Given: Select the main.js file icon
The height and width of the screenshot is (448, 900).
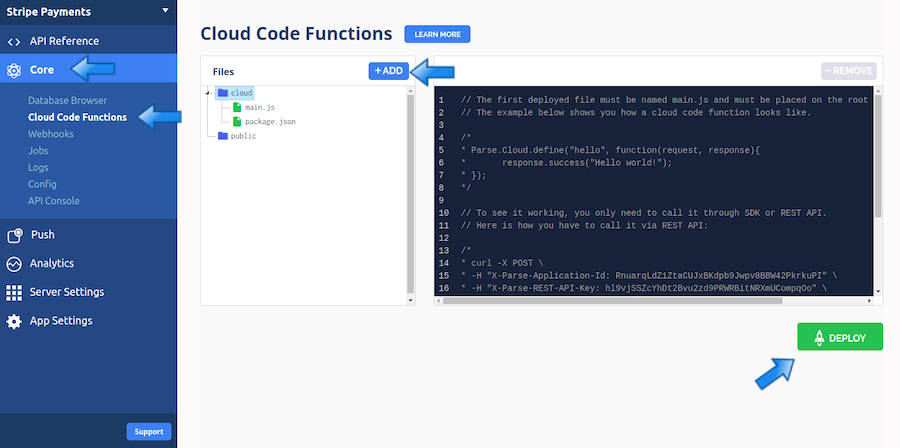Looking at the screenshot, I should click(237, 107).
